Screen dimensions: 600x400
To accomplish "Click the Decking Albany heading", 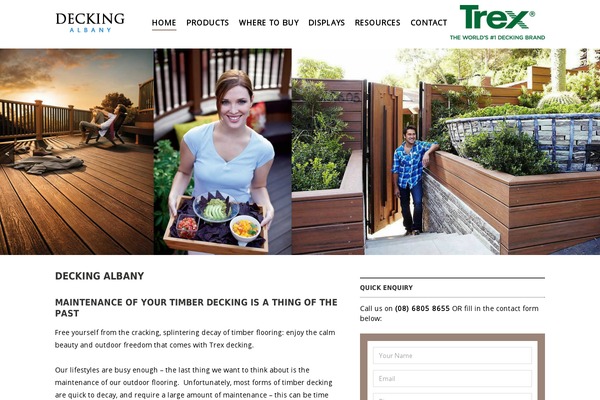I will pyautogui.click(x=99, y=276).
